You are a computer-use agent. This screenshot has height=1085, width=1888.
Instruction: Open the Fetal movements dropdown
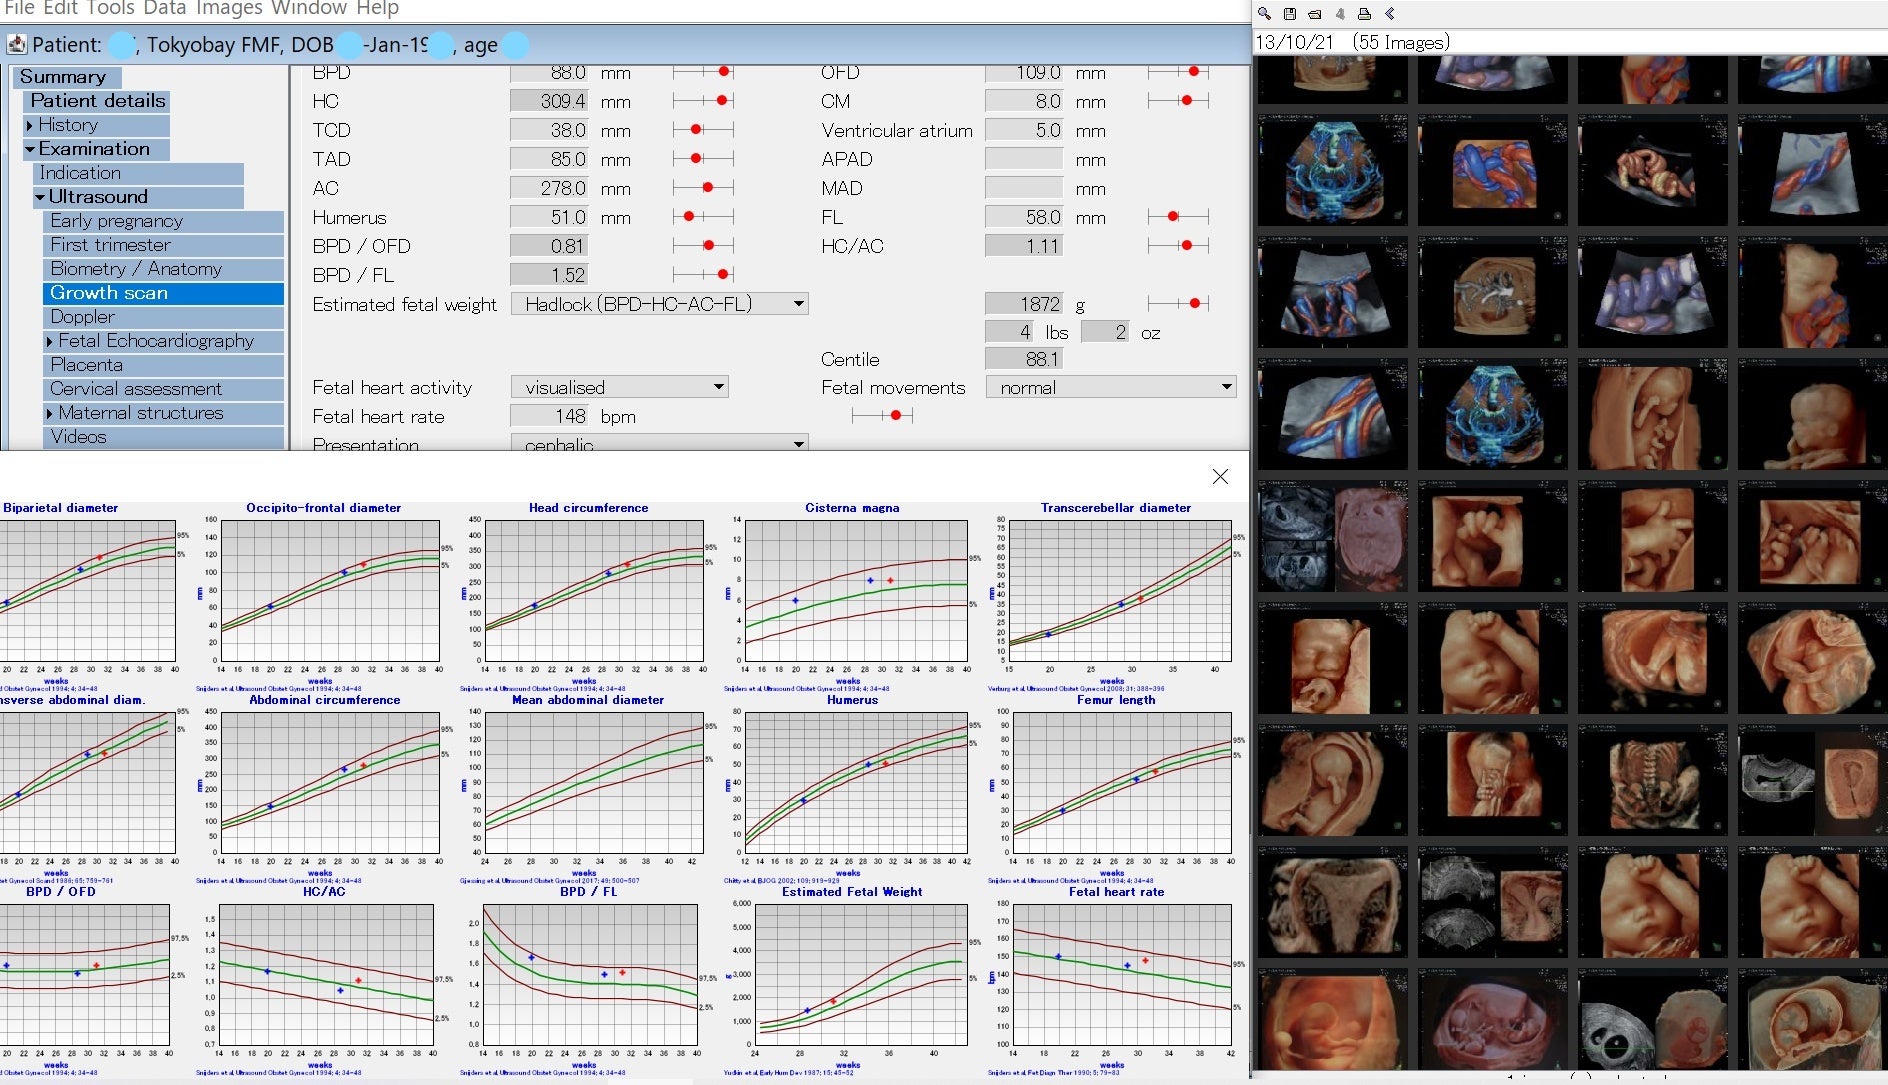tap(1226, 387)
